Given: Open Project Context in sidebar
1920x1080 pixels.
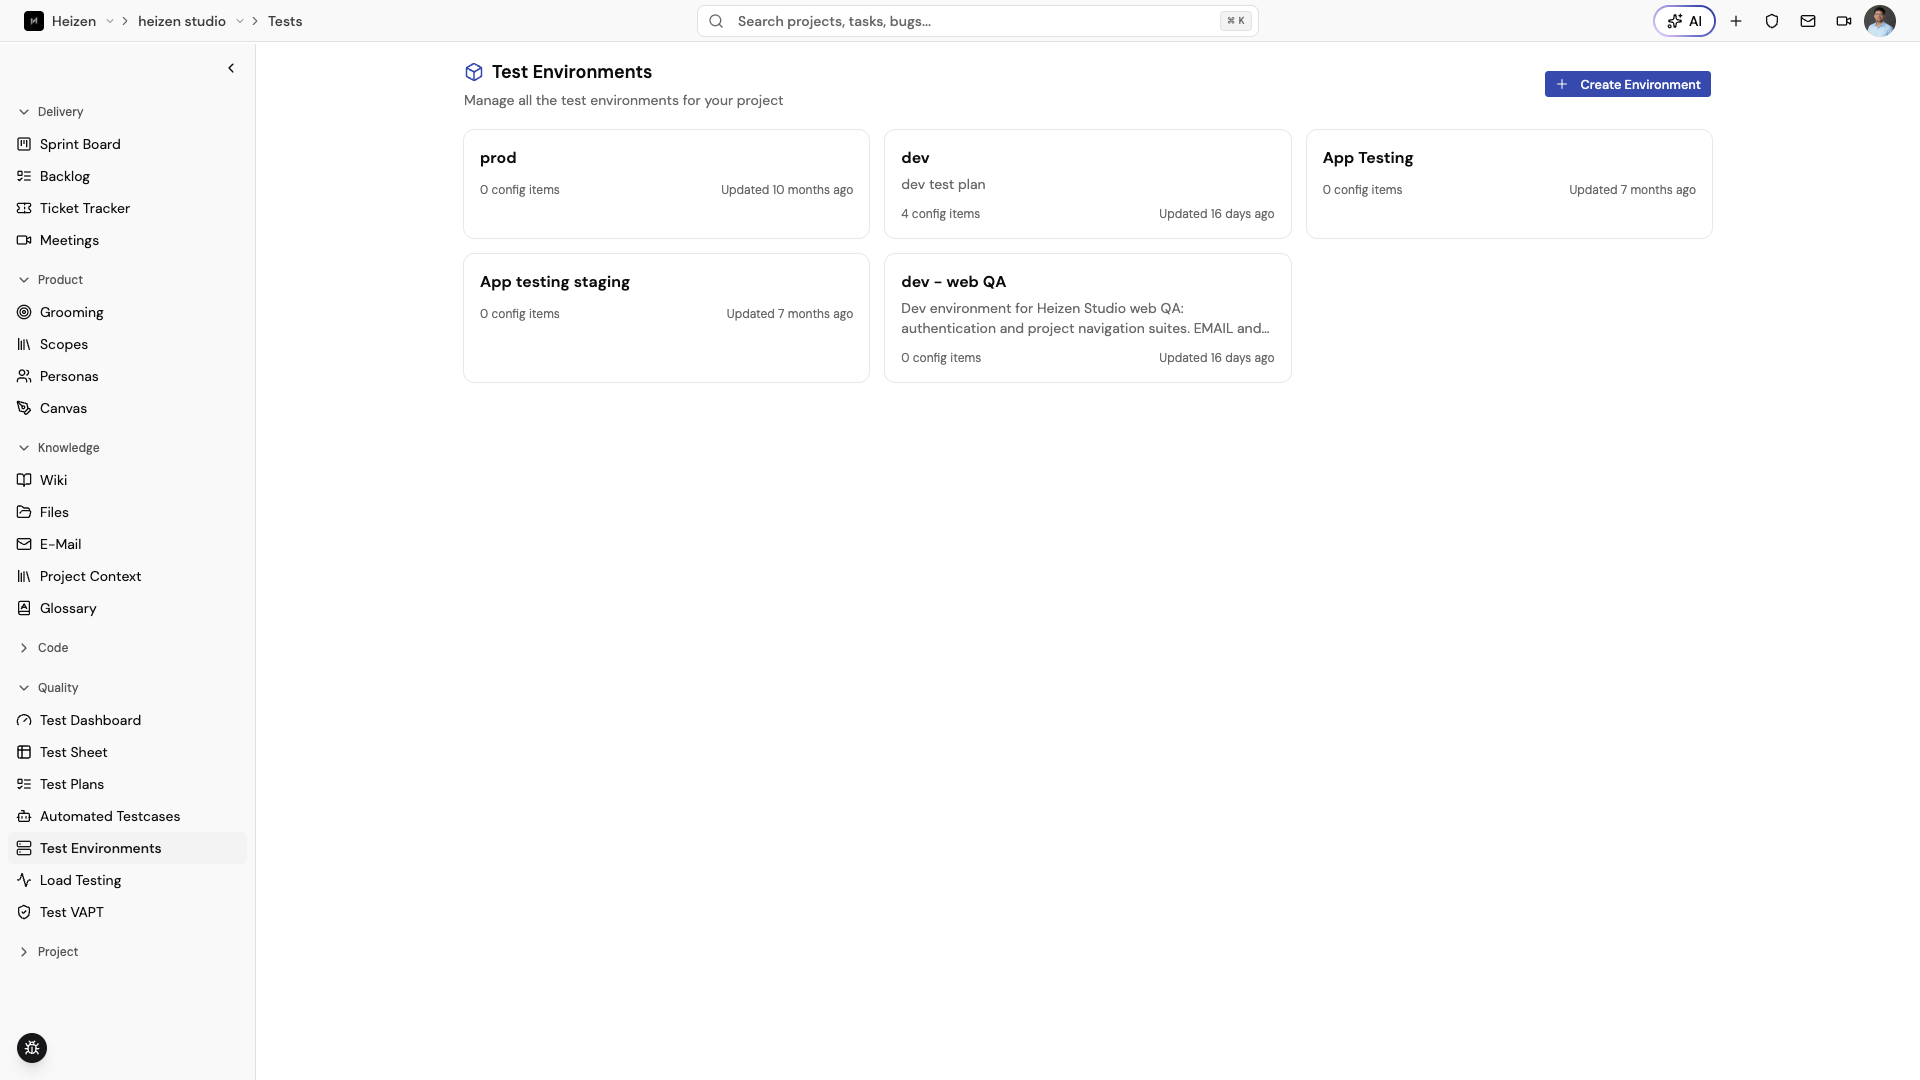Looking at the screenshot, I should point(127,576).
